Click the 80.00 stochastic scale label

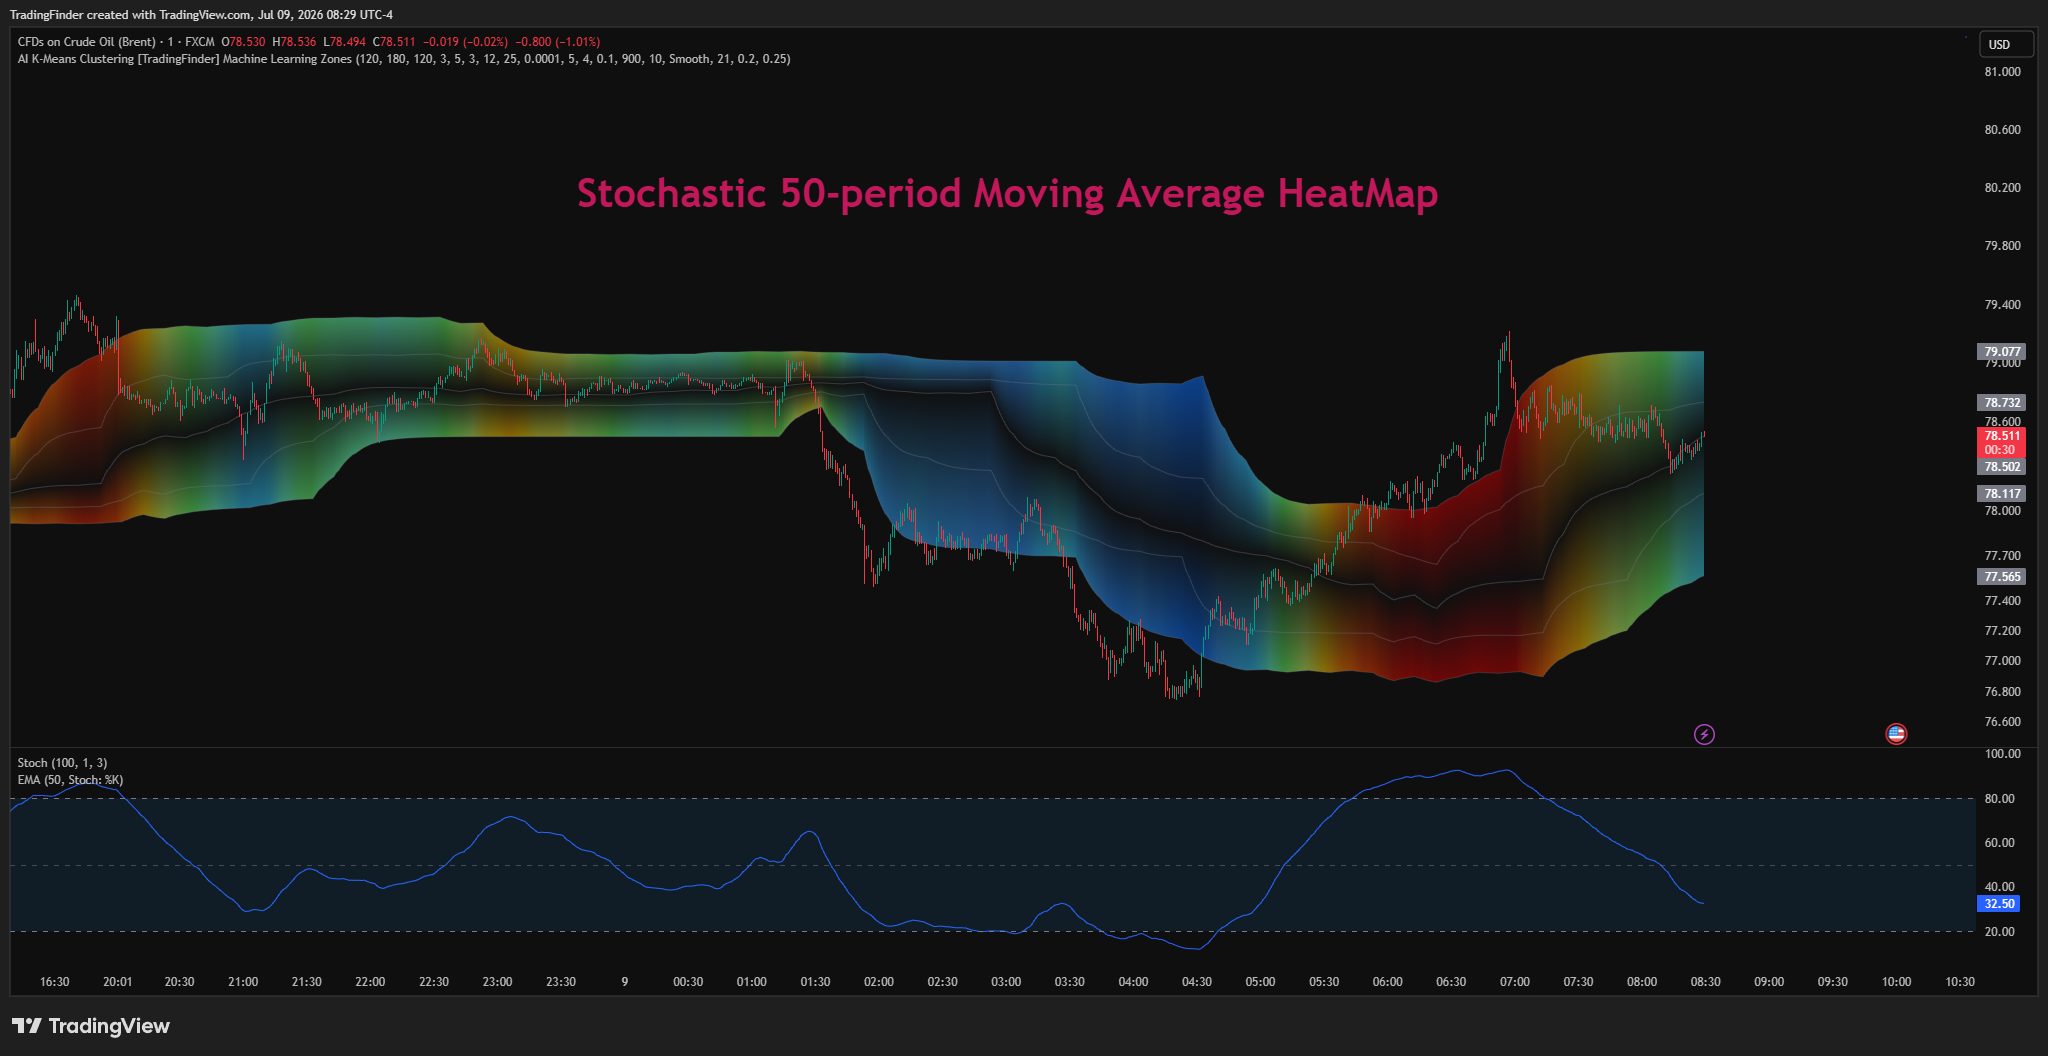2000,799
